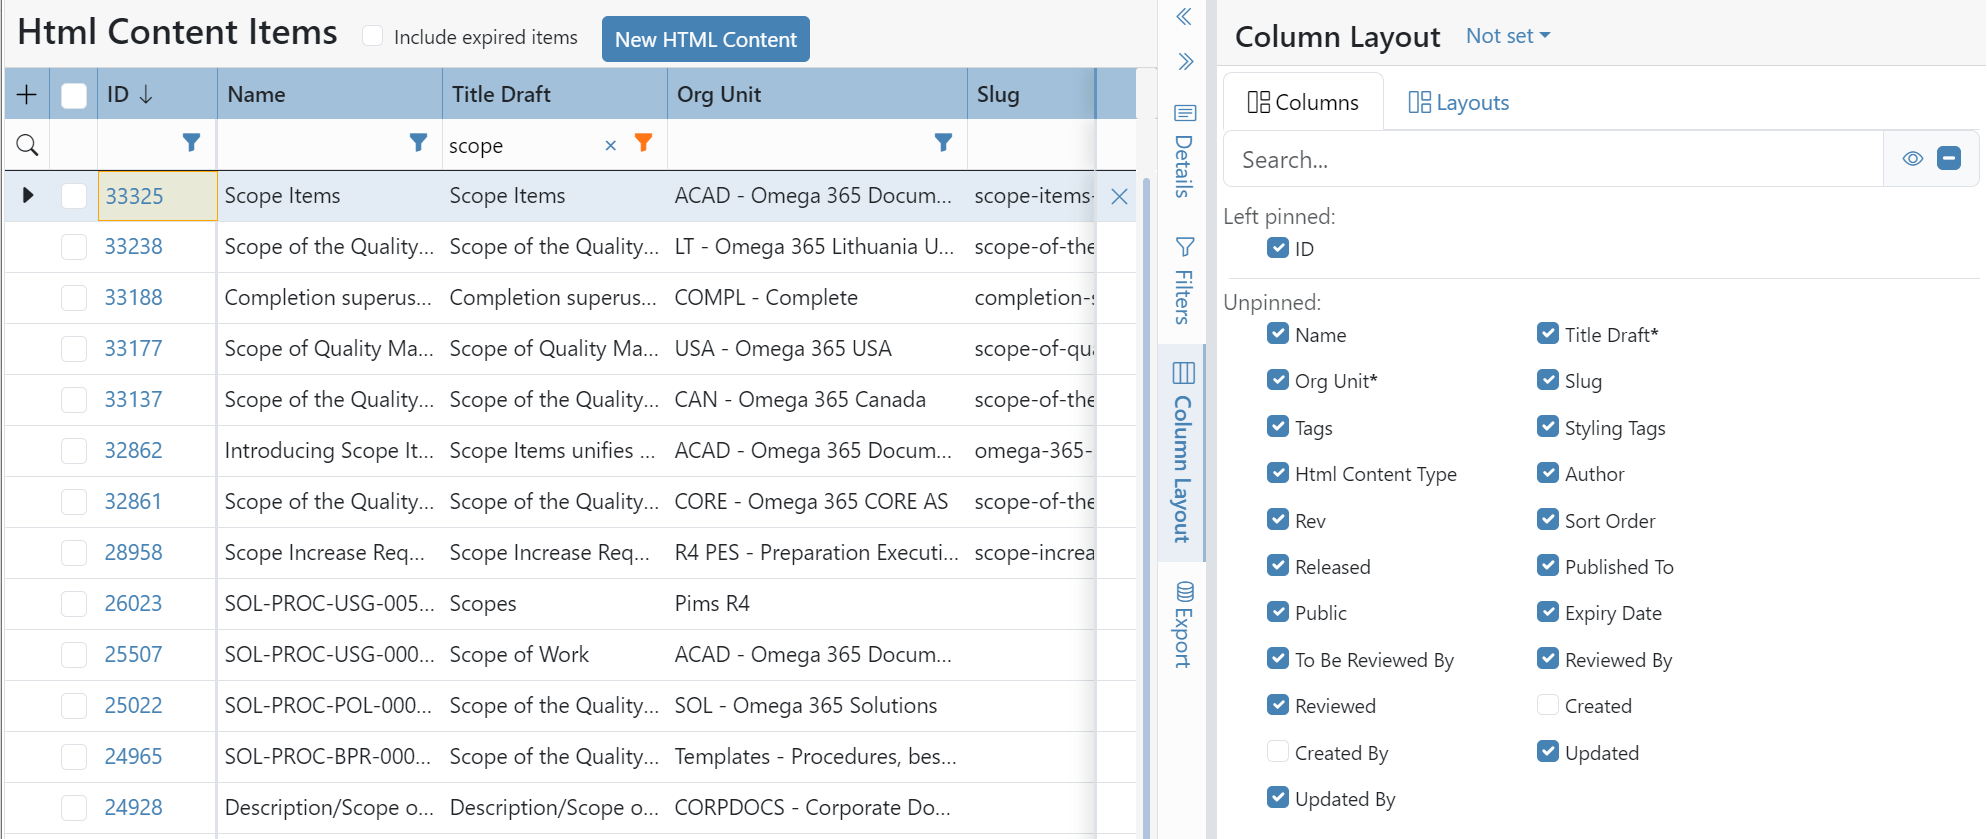This screenshot has height=839, width=1987.
Task: Click the blue minus box to deselect all columns
Action: tap(1949, 158)
